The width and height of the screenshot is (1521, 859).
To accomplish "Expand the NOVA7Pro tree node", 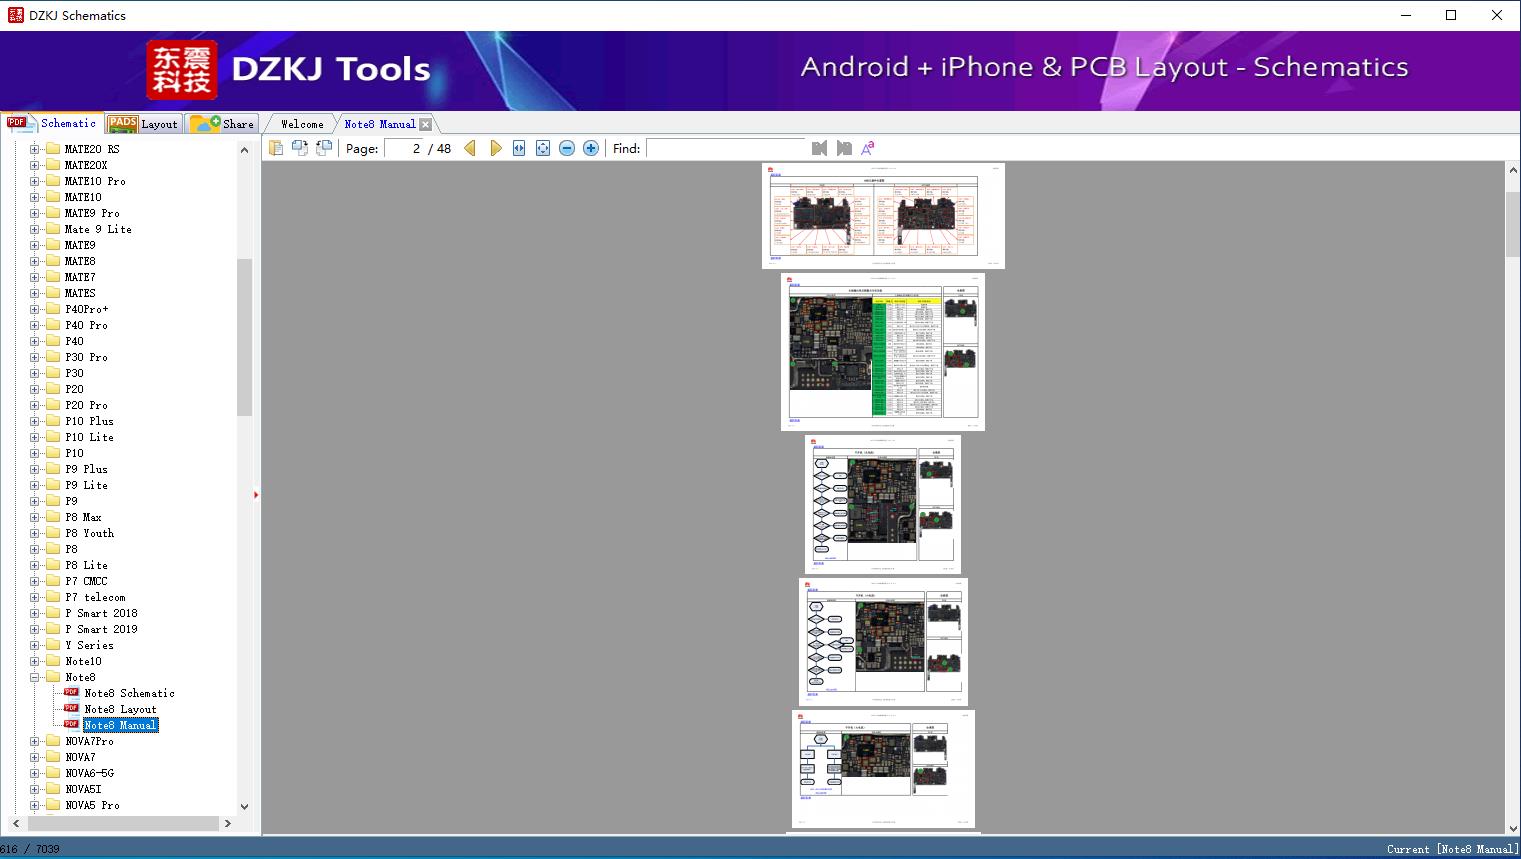I will click(x=35, y=741).
